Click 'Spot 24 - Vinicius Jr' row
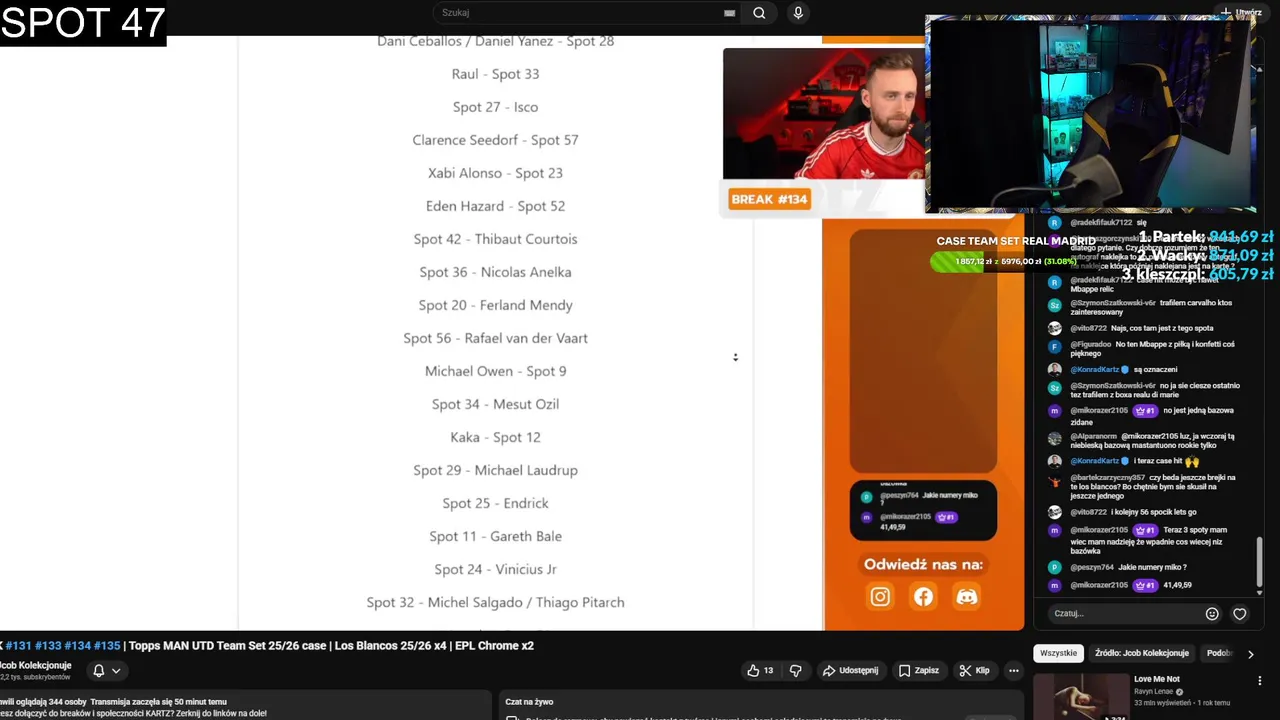This screenshot has width=1280, height=720. [495, 569]
